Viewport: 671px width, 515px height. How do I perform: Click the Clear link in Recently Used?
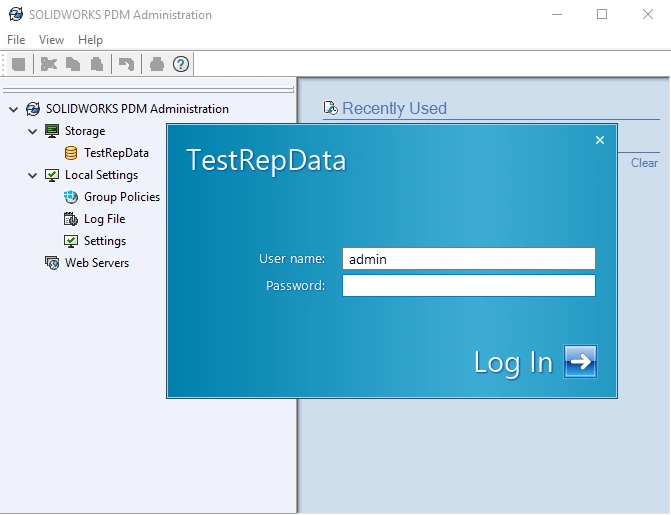click(x=644, y=163)
